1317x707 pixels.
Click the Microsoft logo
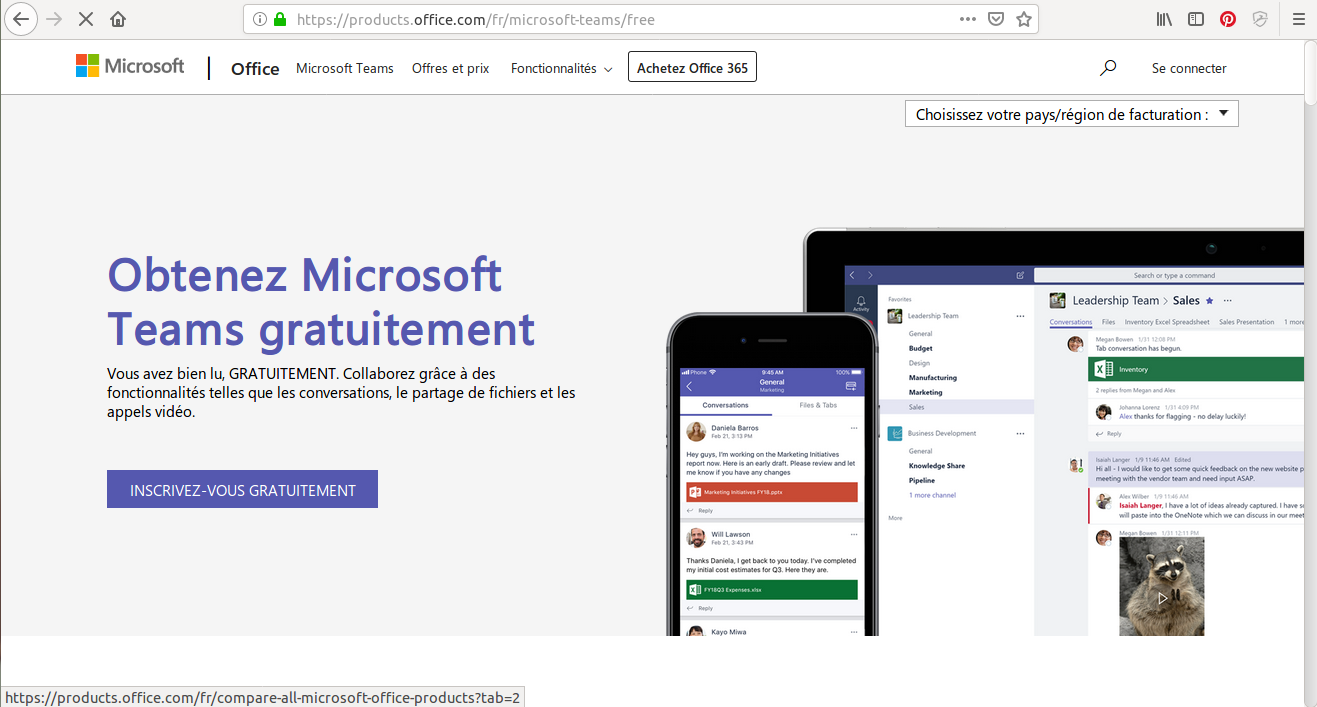[x=130, y=66]
